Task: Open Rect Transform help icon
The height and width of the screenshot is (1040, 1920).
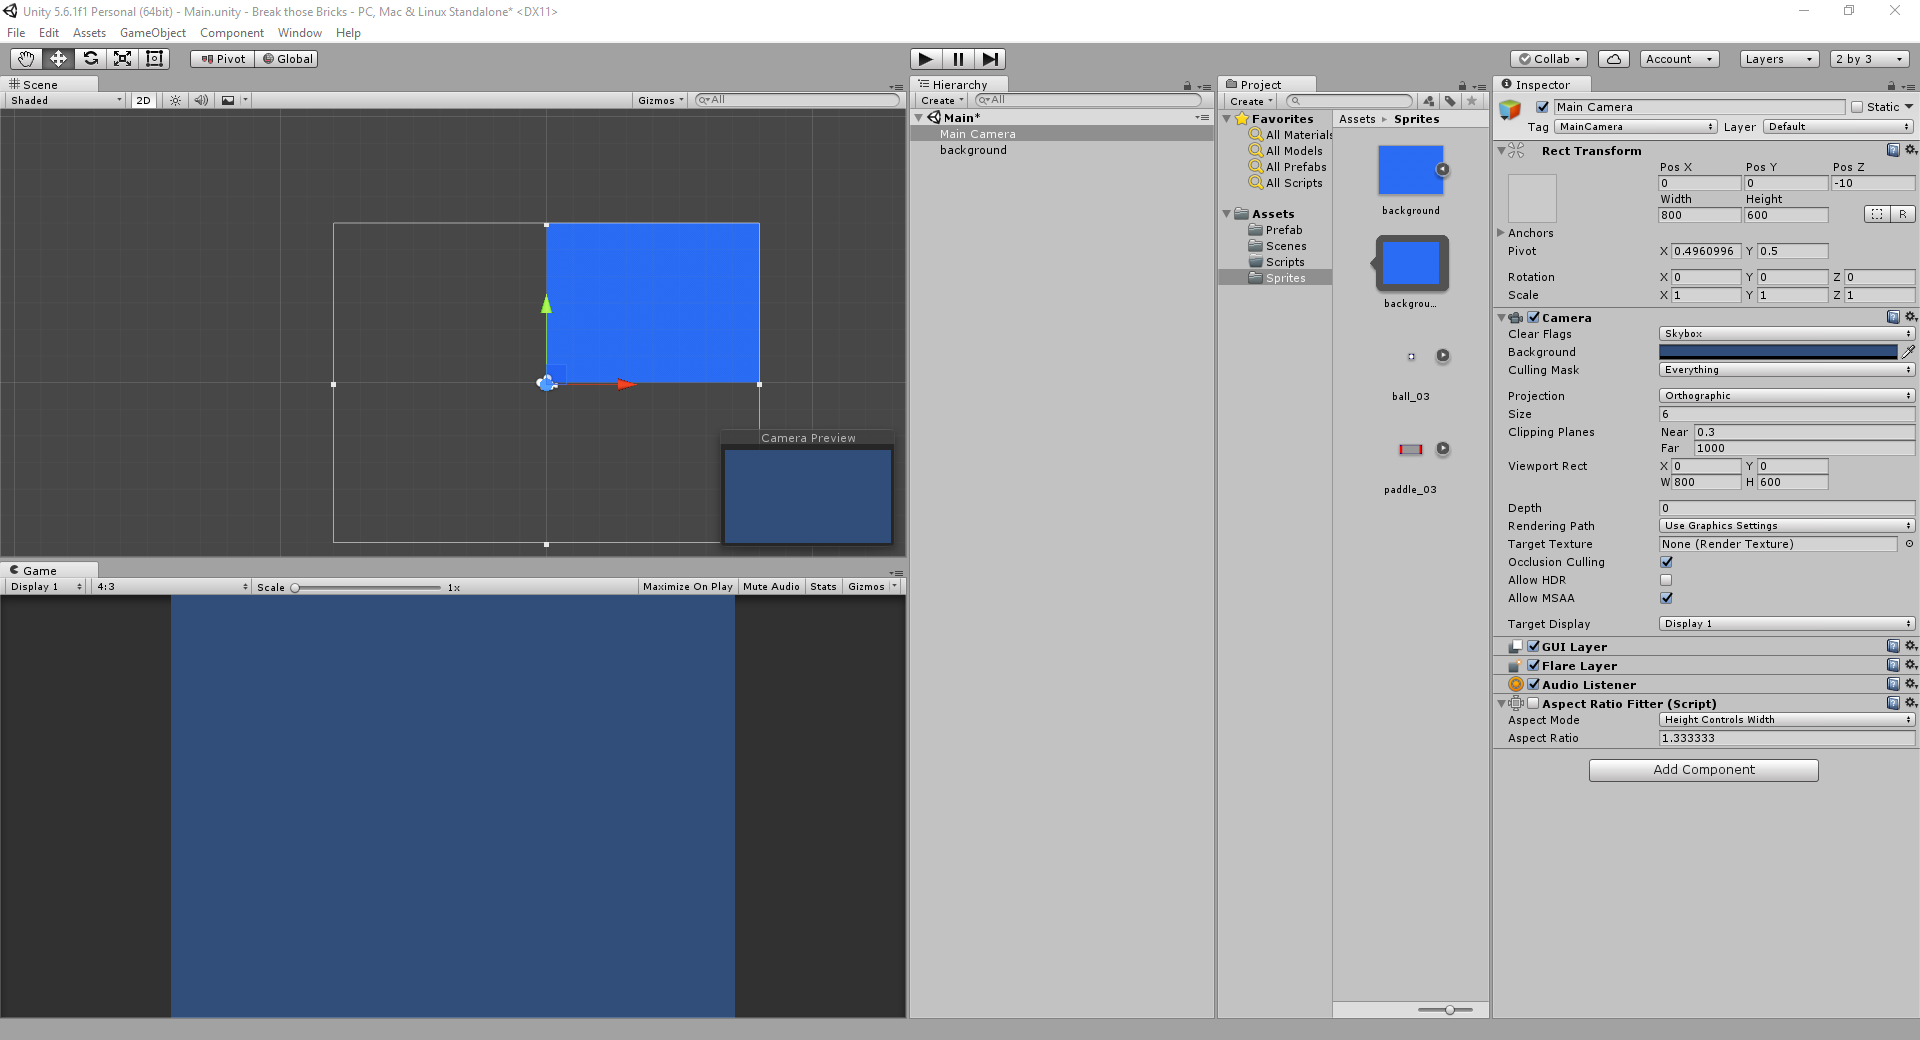Action: [1893, 150]
